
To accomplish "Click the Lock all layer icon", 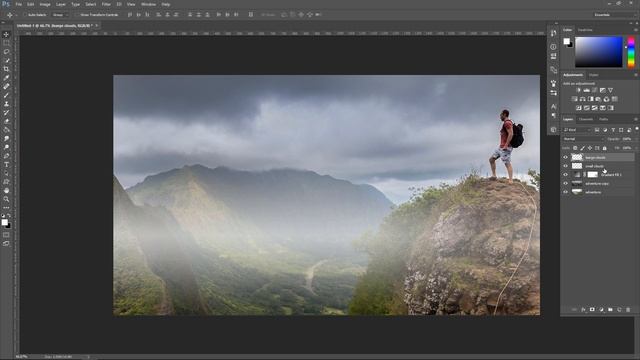I will [x=604, y=148].
